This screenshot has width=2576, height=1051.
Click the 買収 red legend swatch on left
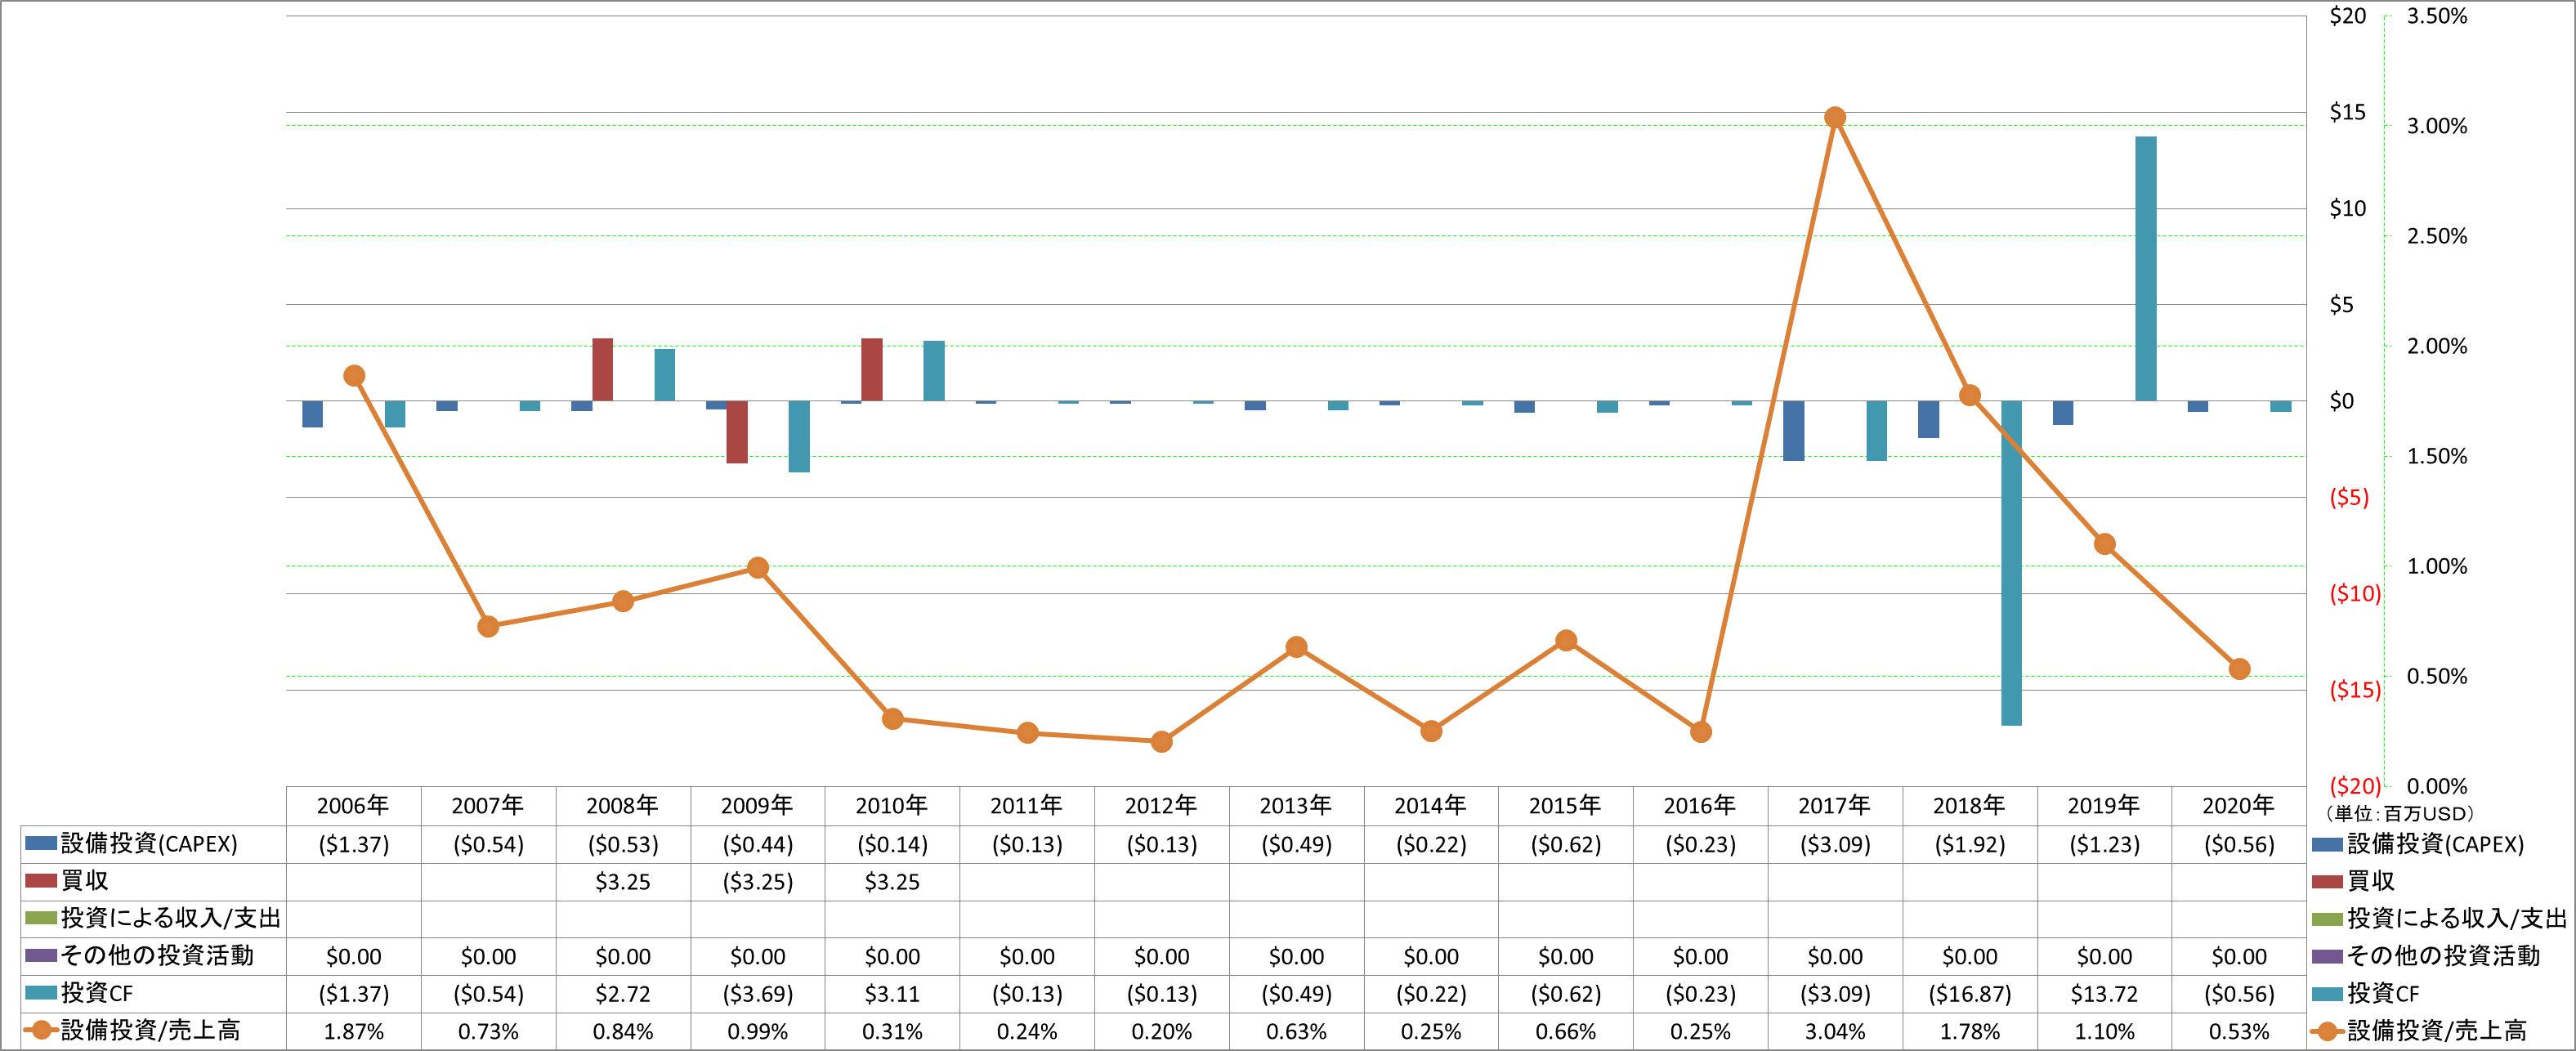[41, 881]
